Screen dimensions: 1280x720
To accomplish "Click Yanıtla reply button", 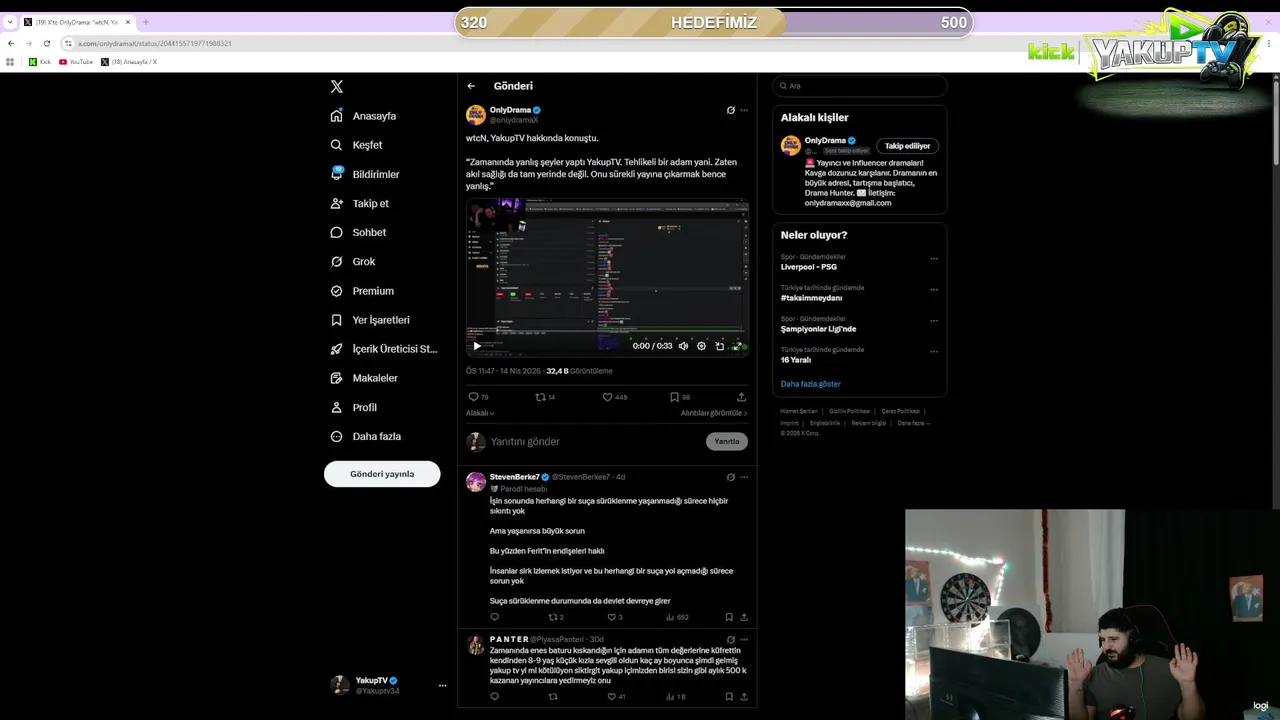I will pyautogui.click(x=727, y=441).
